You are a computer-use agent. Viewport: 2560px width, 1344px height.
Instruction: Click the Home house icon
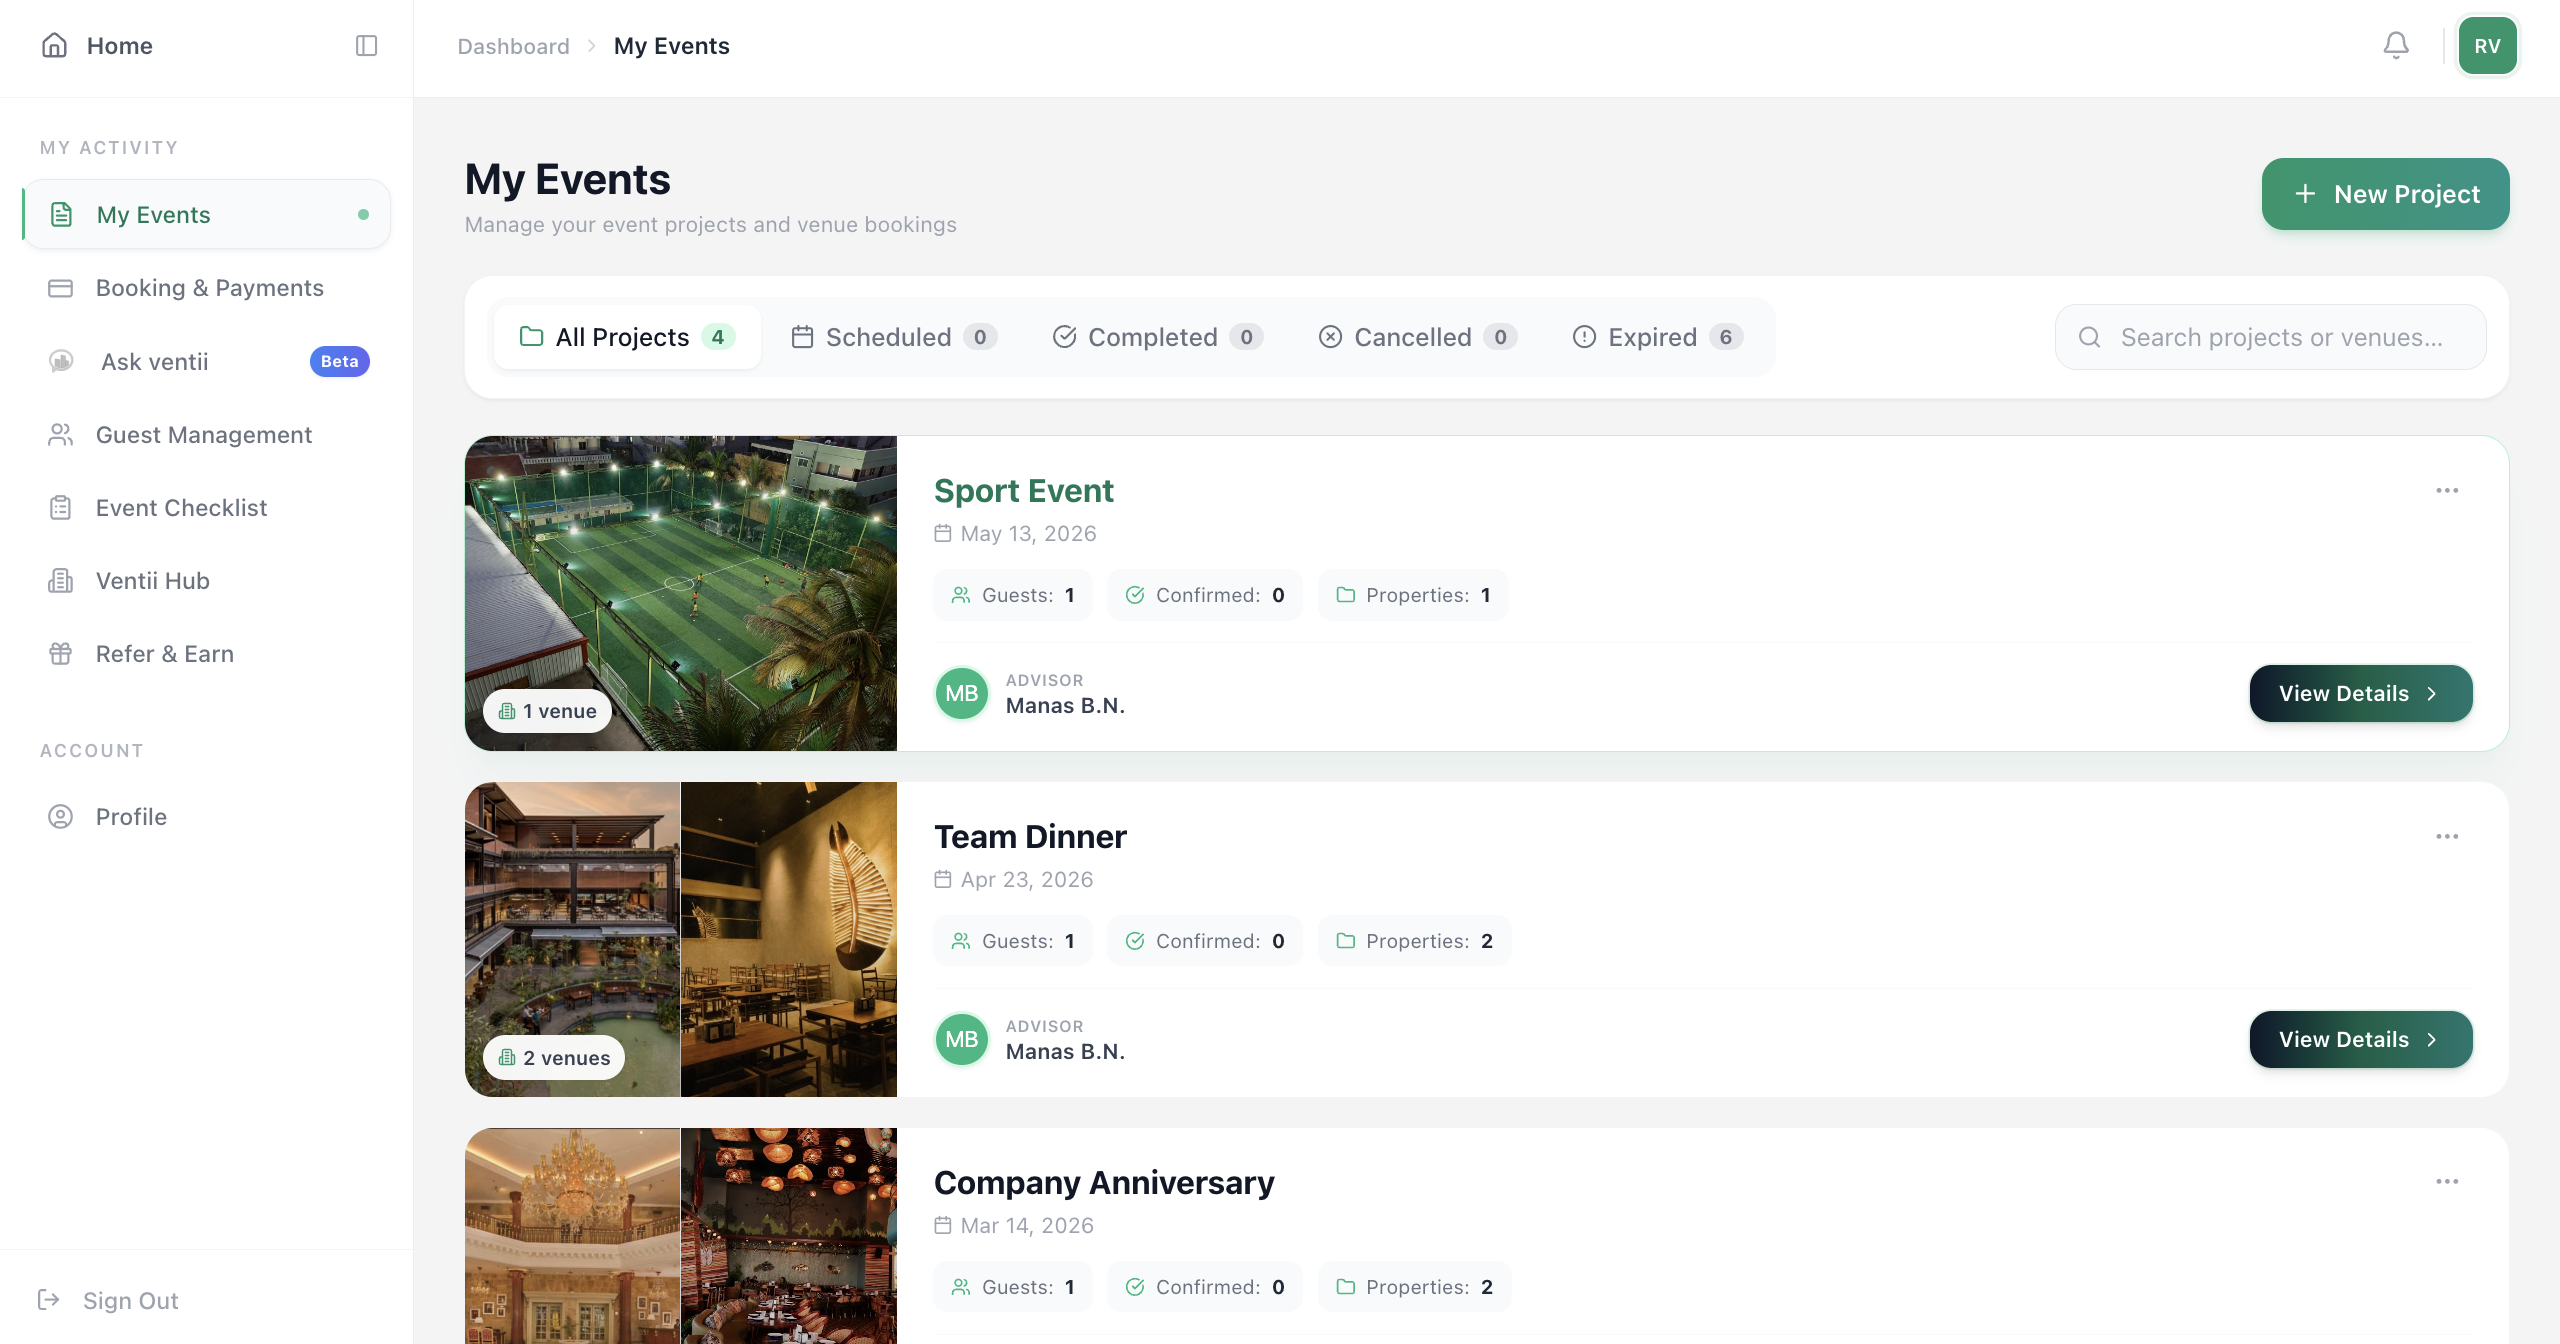[55, 45]
